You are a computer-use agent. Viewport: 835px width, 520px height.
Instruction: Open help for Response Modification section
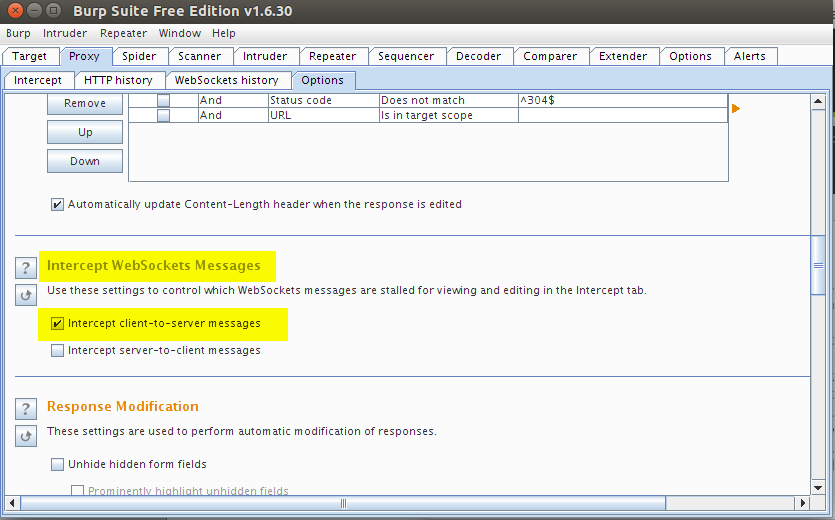point(26,409)
